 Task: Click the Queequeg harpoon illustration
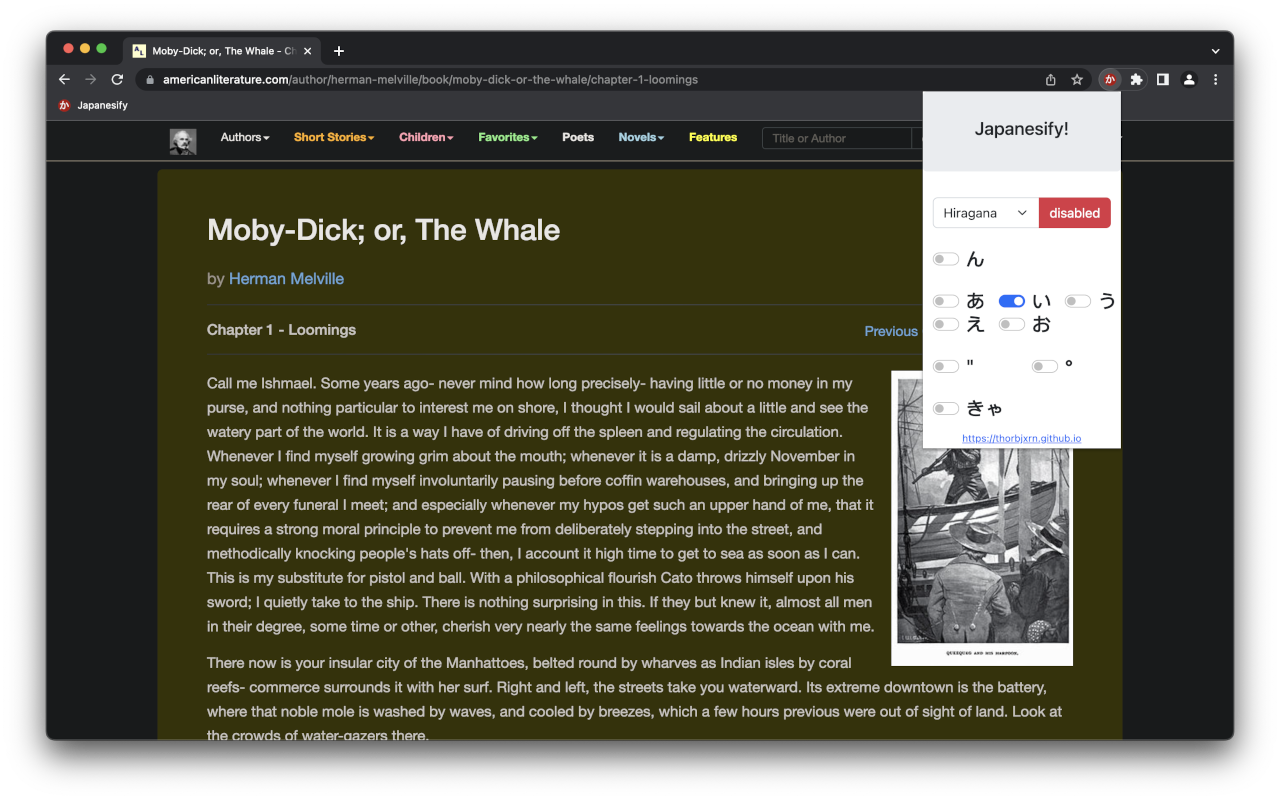982,555
